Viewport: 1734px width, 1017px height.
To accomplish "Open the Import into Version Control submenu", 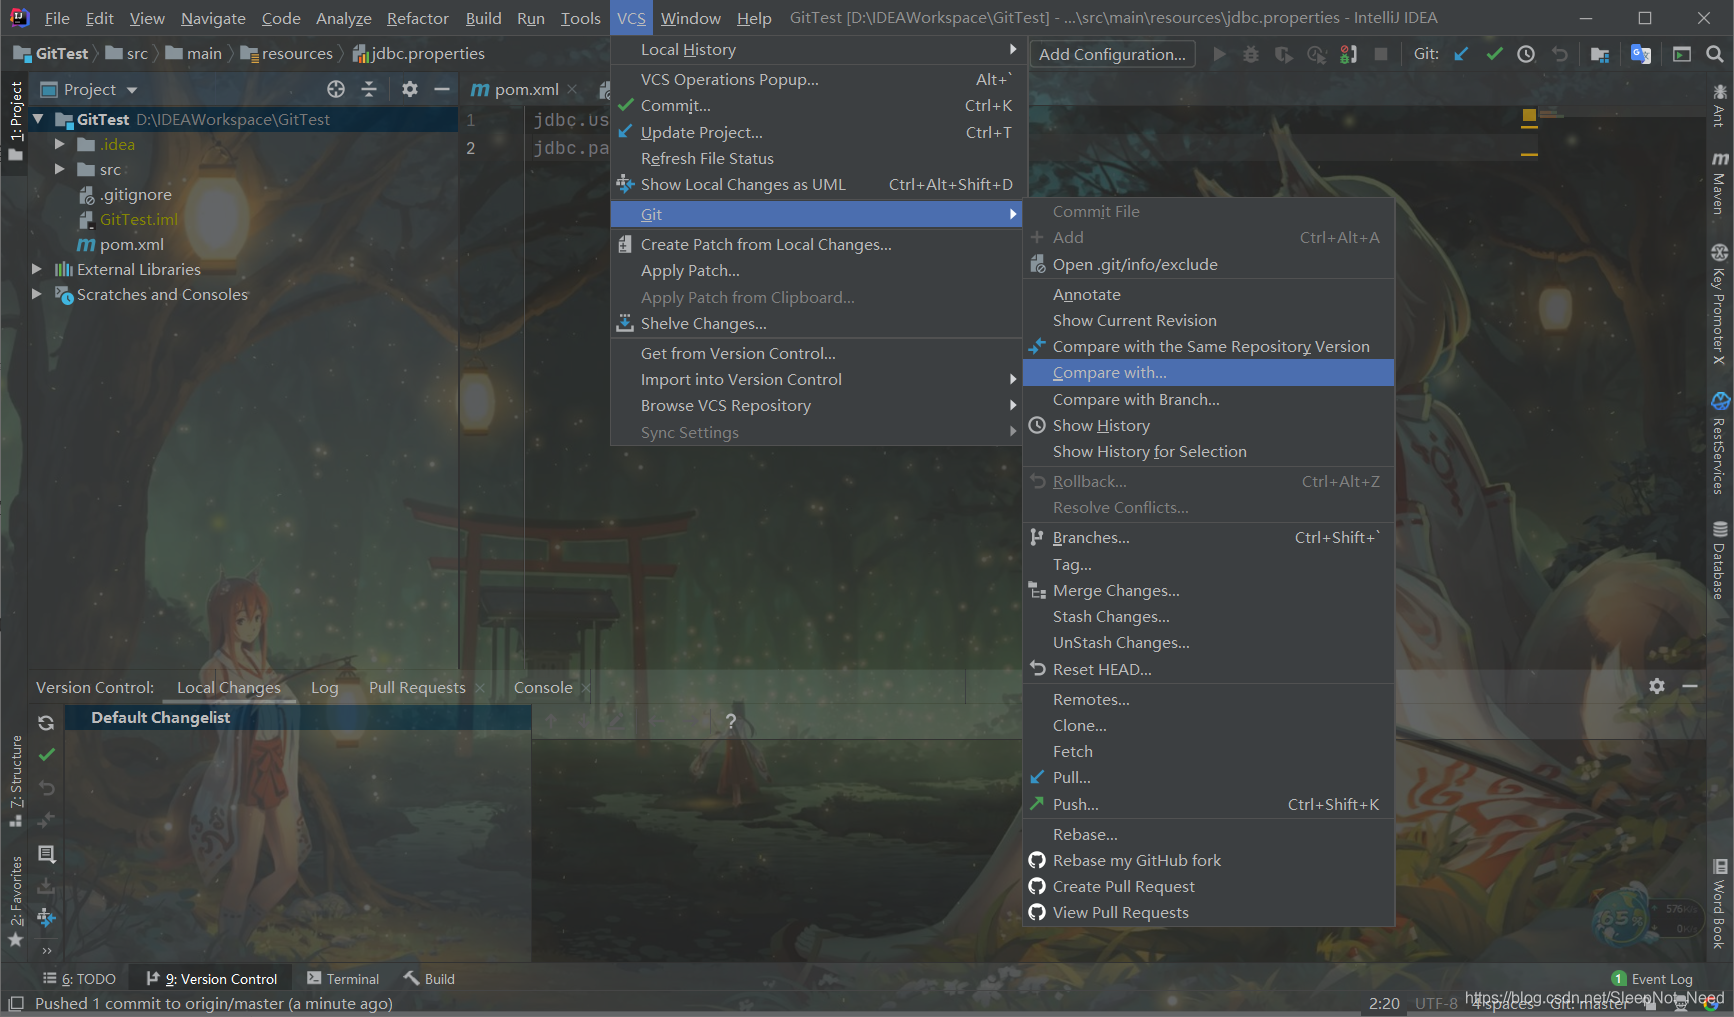I will [815, 379].
